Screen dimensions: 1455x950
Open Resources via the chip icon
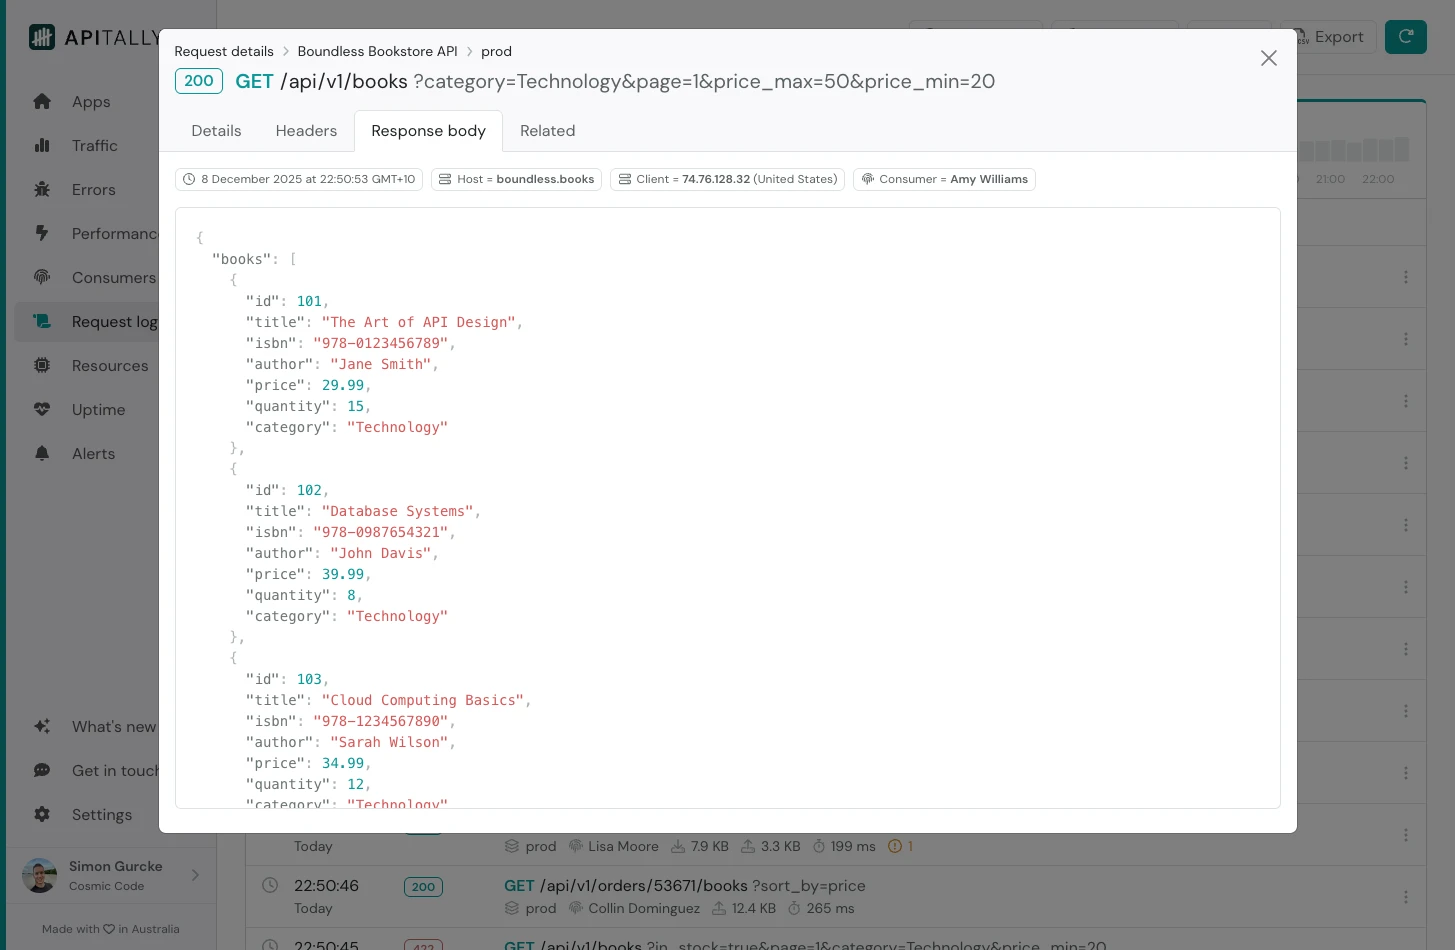click(42, 366)
